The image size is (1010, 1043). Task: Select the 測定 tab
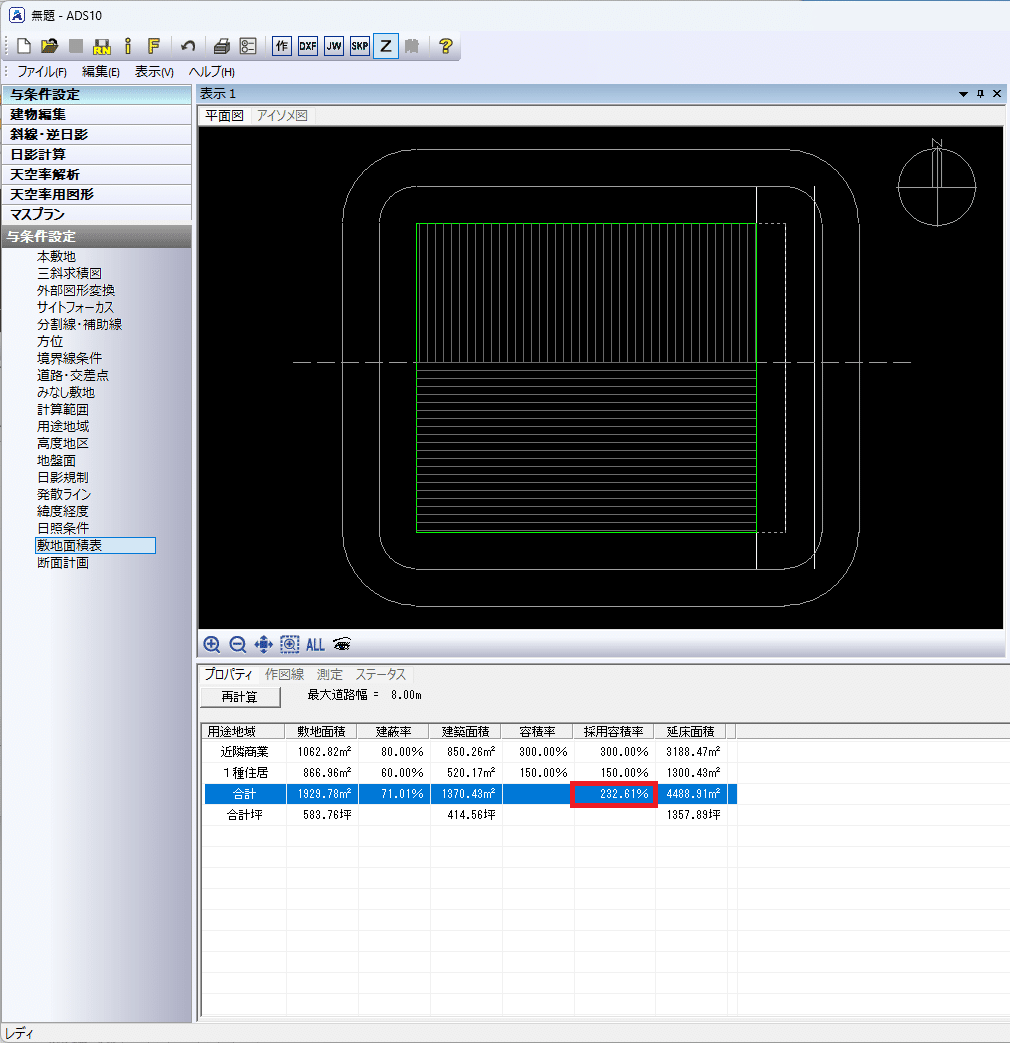329,674
